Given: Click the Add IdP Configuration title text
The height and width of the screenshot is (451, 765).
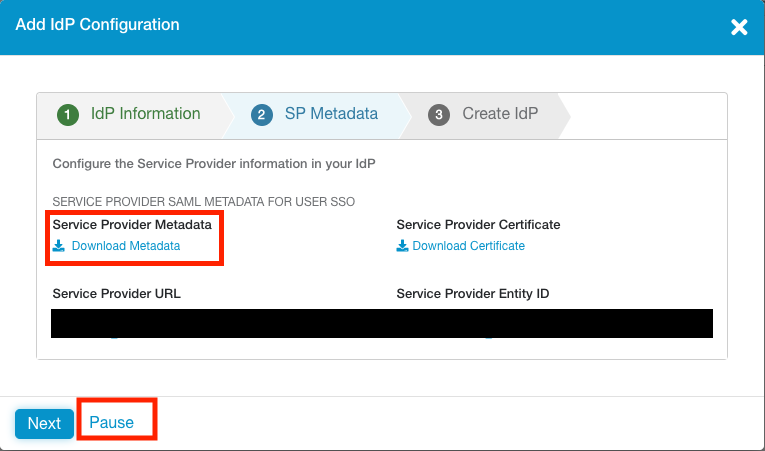Looking at the screenshot, I should pos(98,24).
